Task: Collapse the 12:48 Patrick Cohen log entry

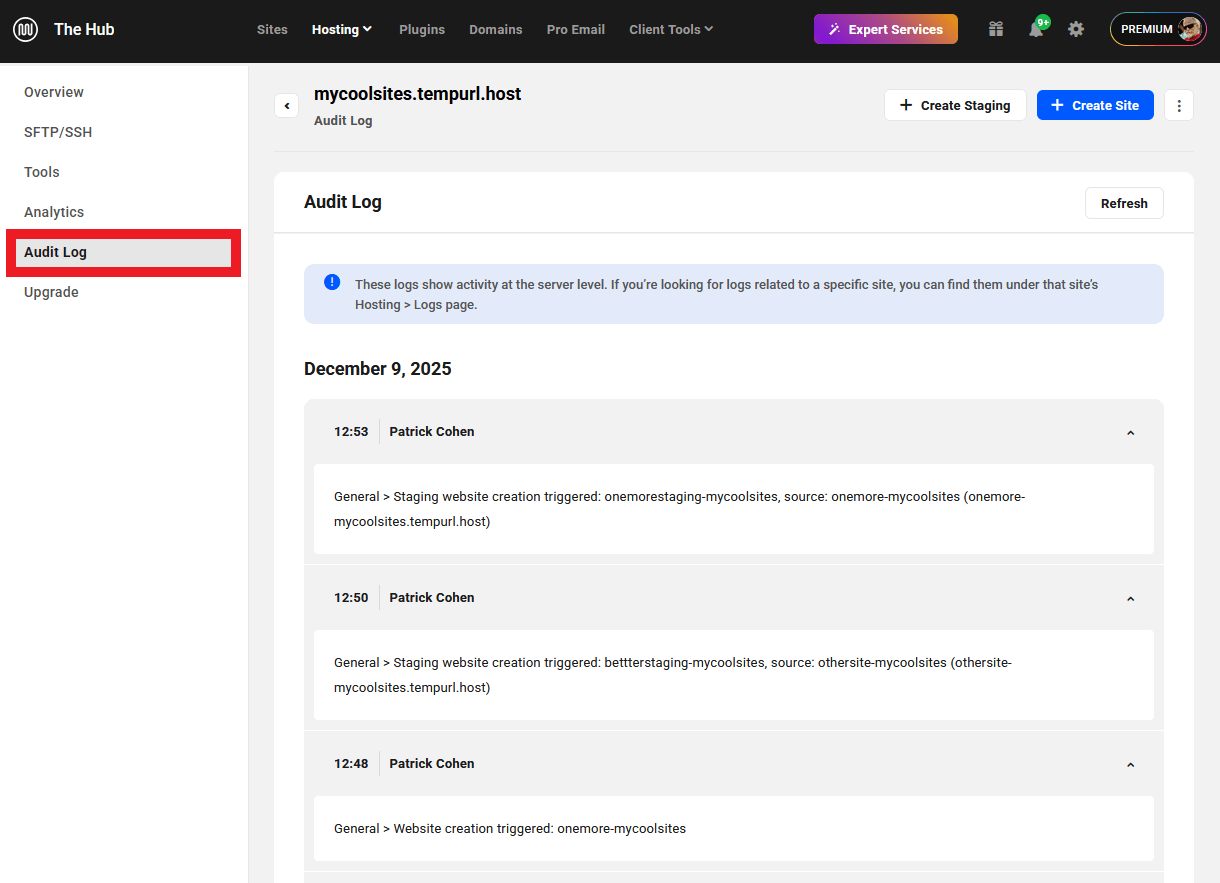Action: [1131, 765]
